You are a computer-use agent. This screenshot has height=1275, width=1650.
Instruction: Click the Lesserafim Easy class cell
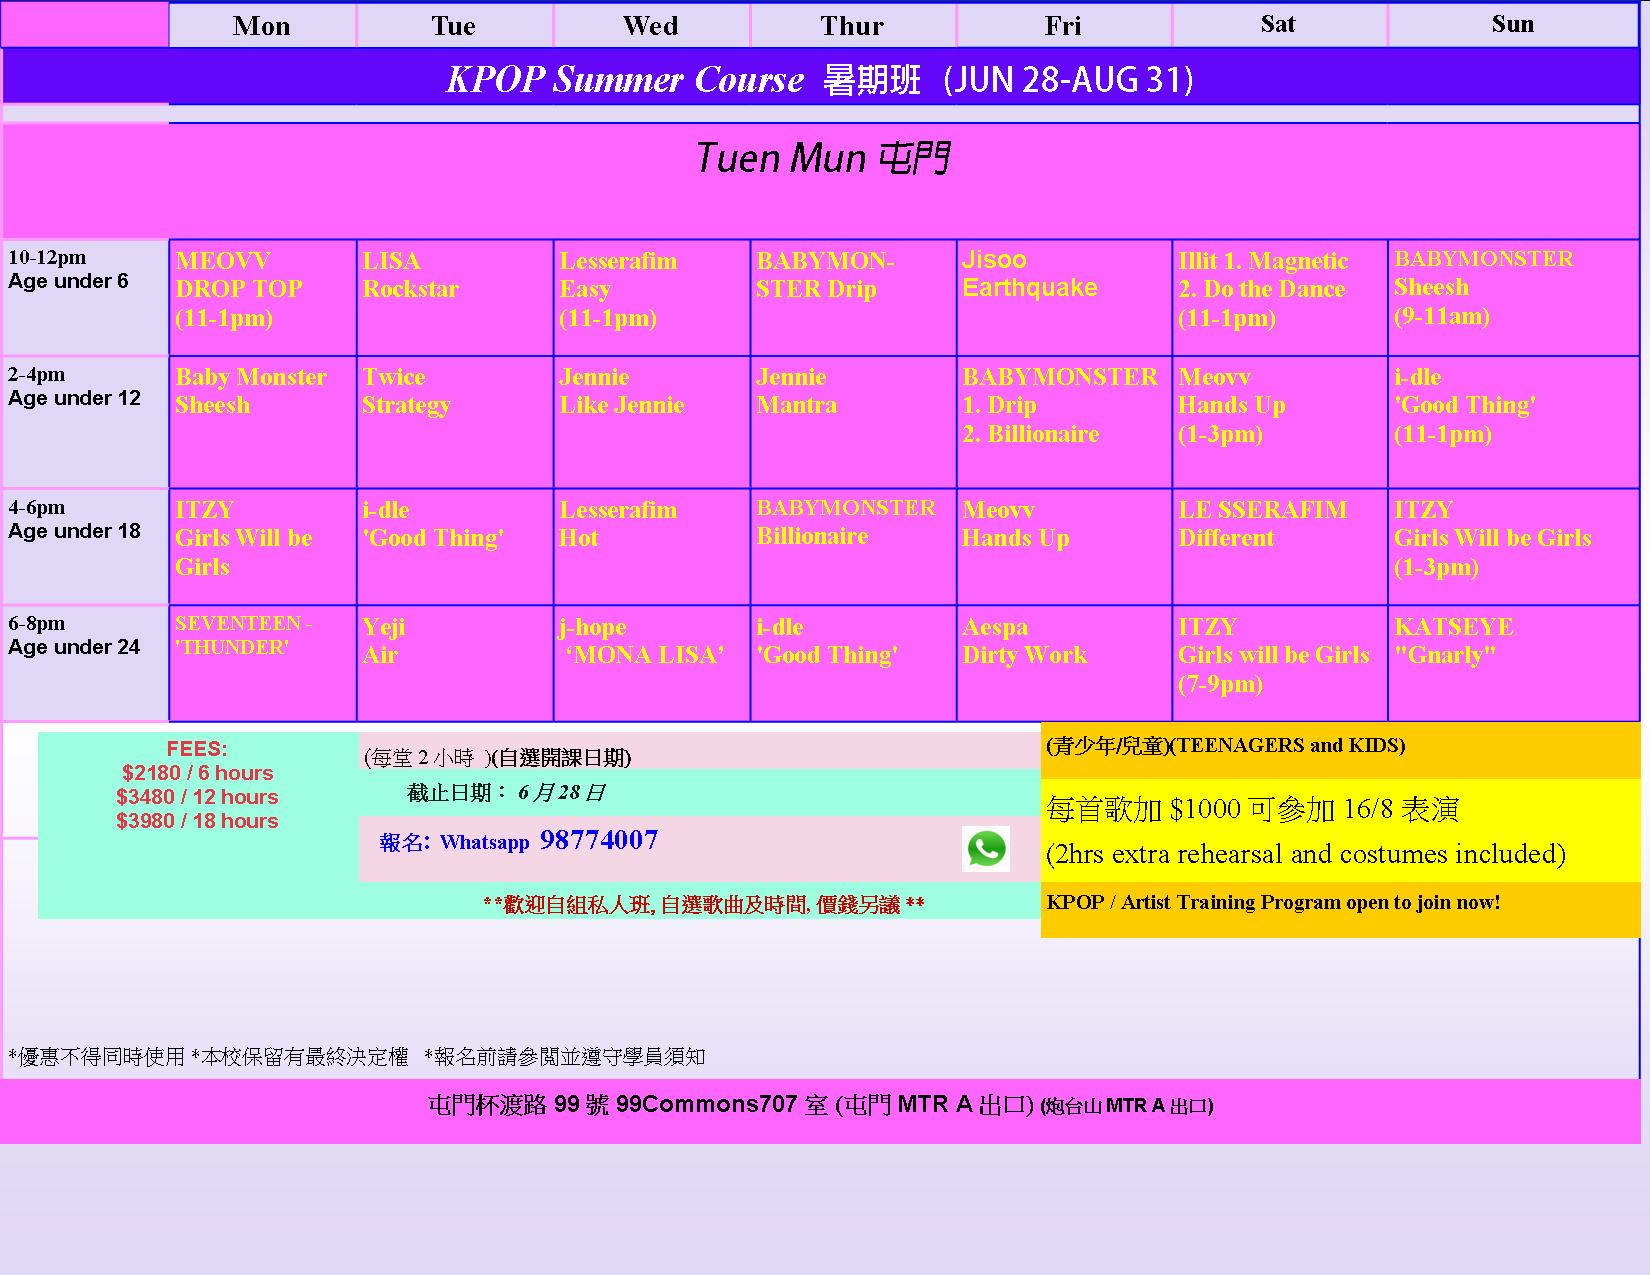(652, 297)
